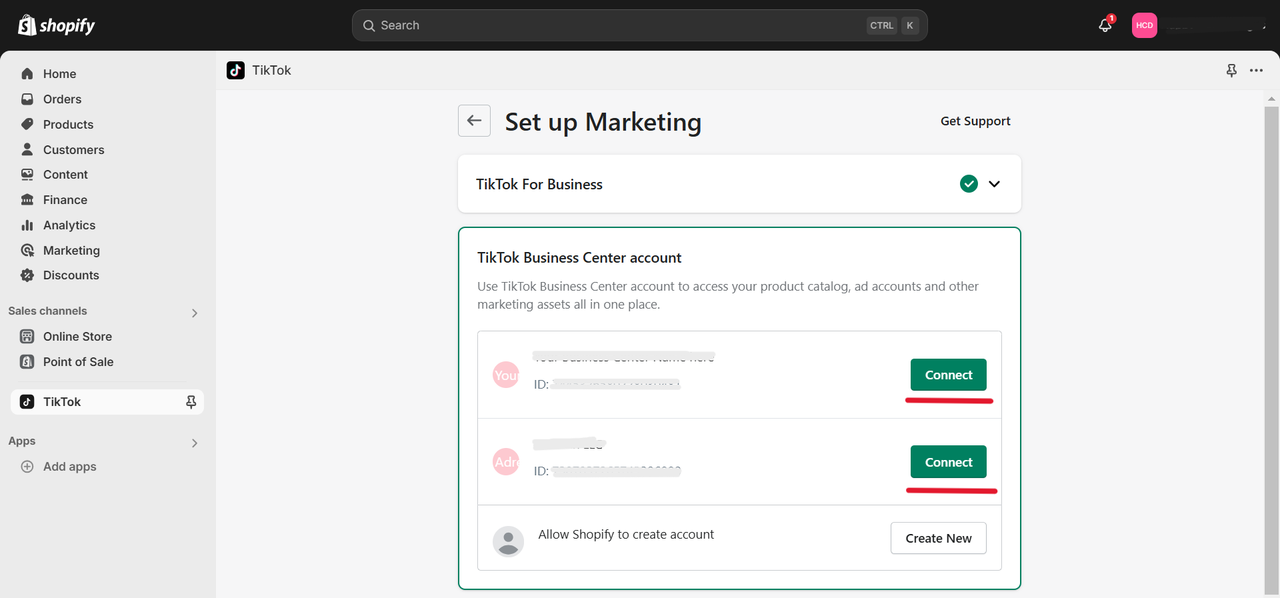Expand the Apps section chevron
The image size is (1280, 598).
click(x=194, y=443)
